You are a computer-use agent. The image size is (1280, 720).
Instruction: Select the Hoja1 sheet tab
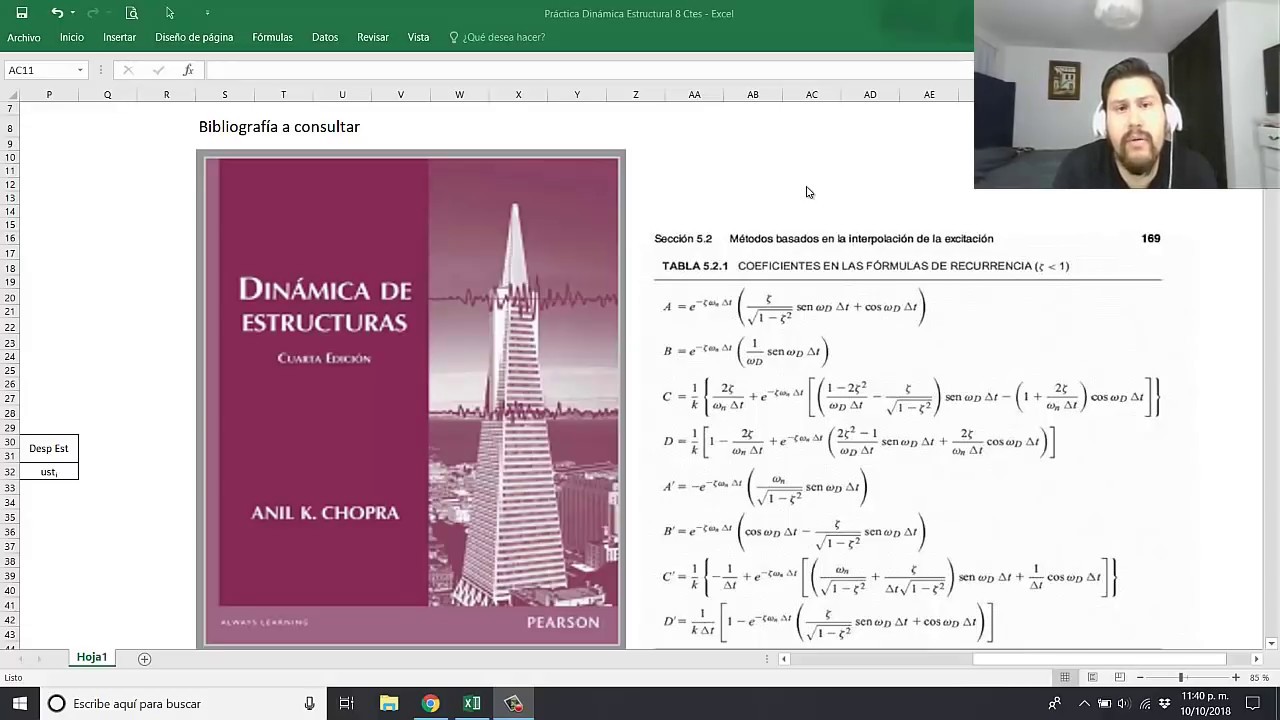(92, 657)
